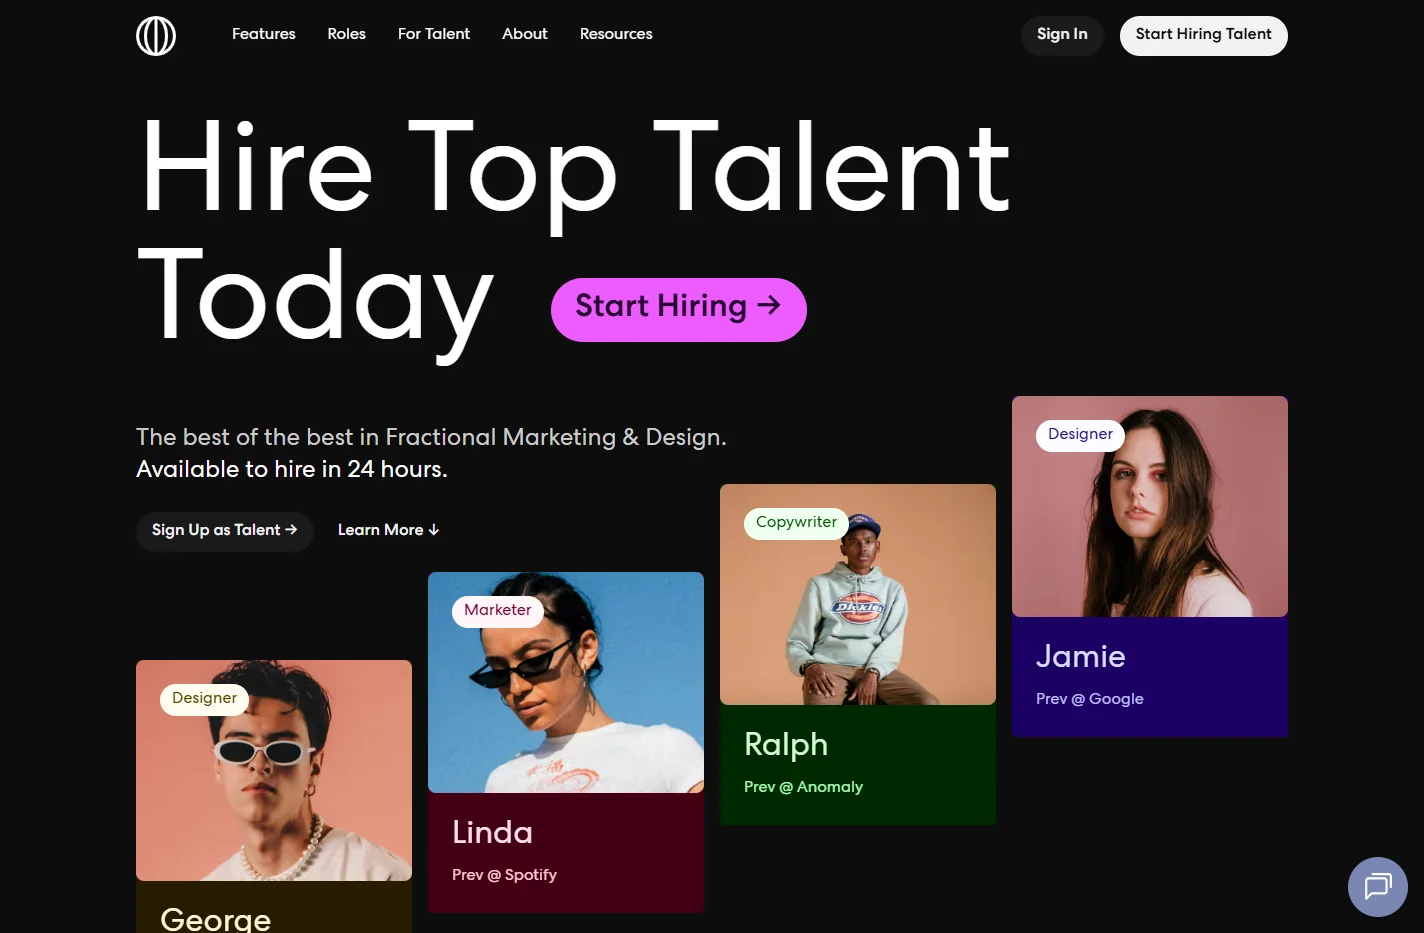Click the name George

[x=215, y=918]
